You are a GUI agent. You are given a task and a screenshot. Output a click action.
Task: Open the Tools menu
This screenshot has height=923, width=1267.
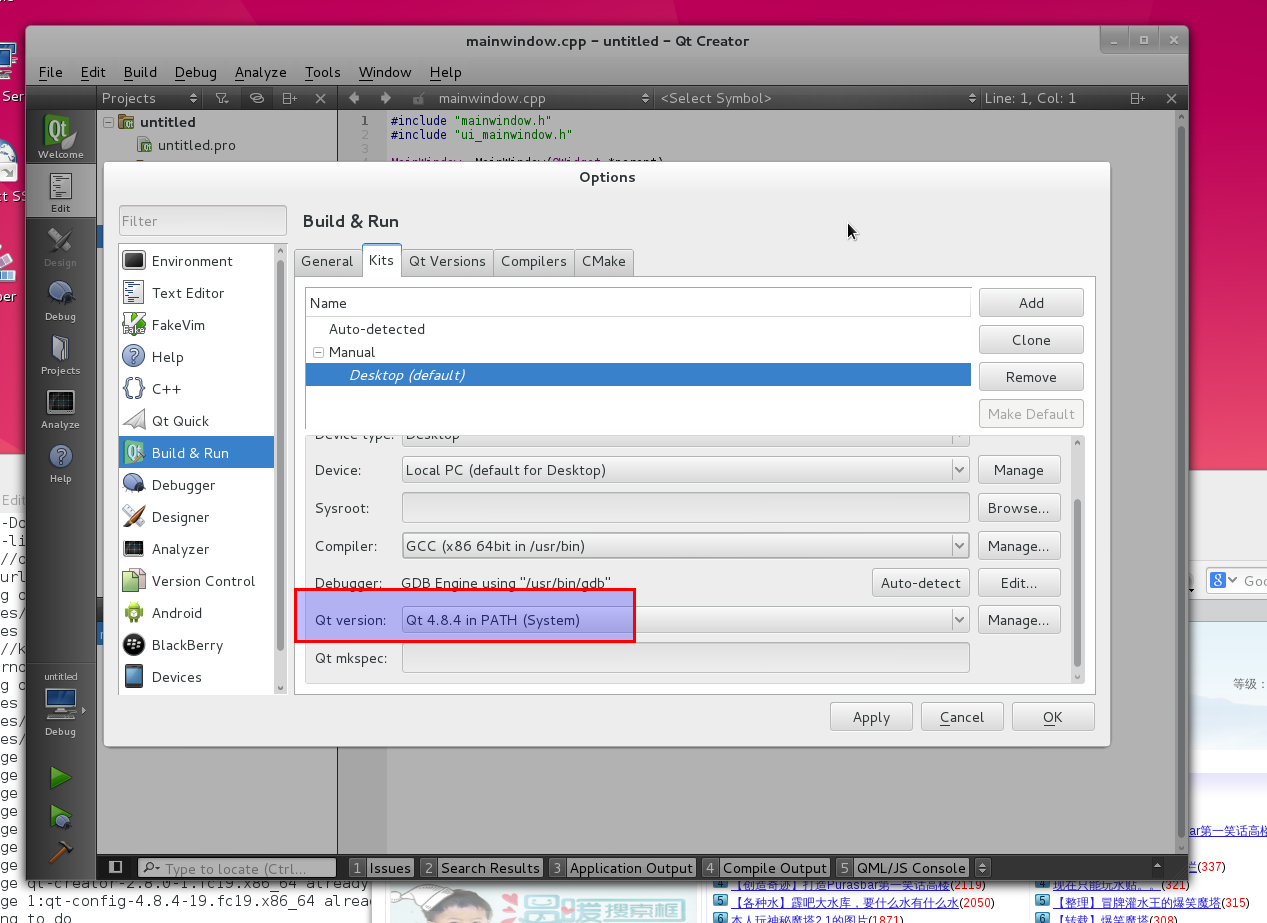322,72
